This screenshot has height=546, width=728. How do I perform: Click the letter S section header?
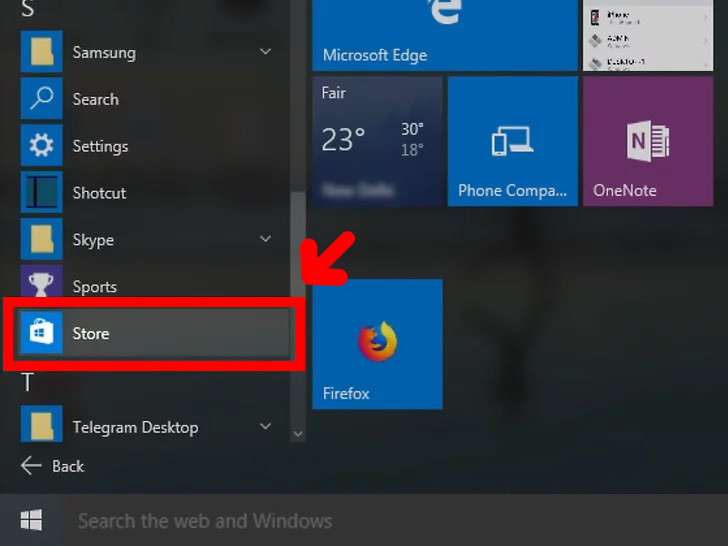[x=27, y=8]
